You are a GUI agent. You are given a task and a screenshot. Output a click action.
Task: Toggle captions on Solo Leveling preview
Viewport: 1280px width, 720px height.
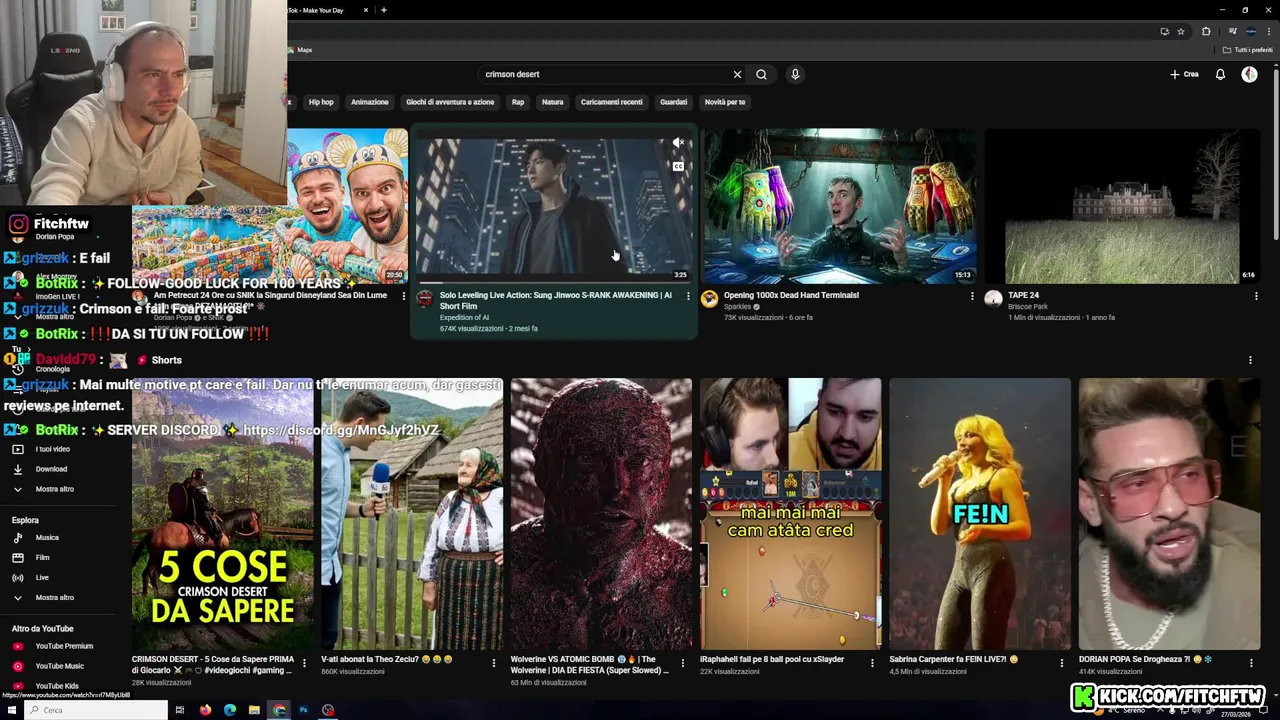tap(678, 166)
